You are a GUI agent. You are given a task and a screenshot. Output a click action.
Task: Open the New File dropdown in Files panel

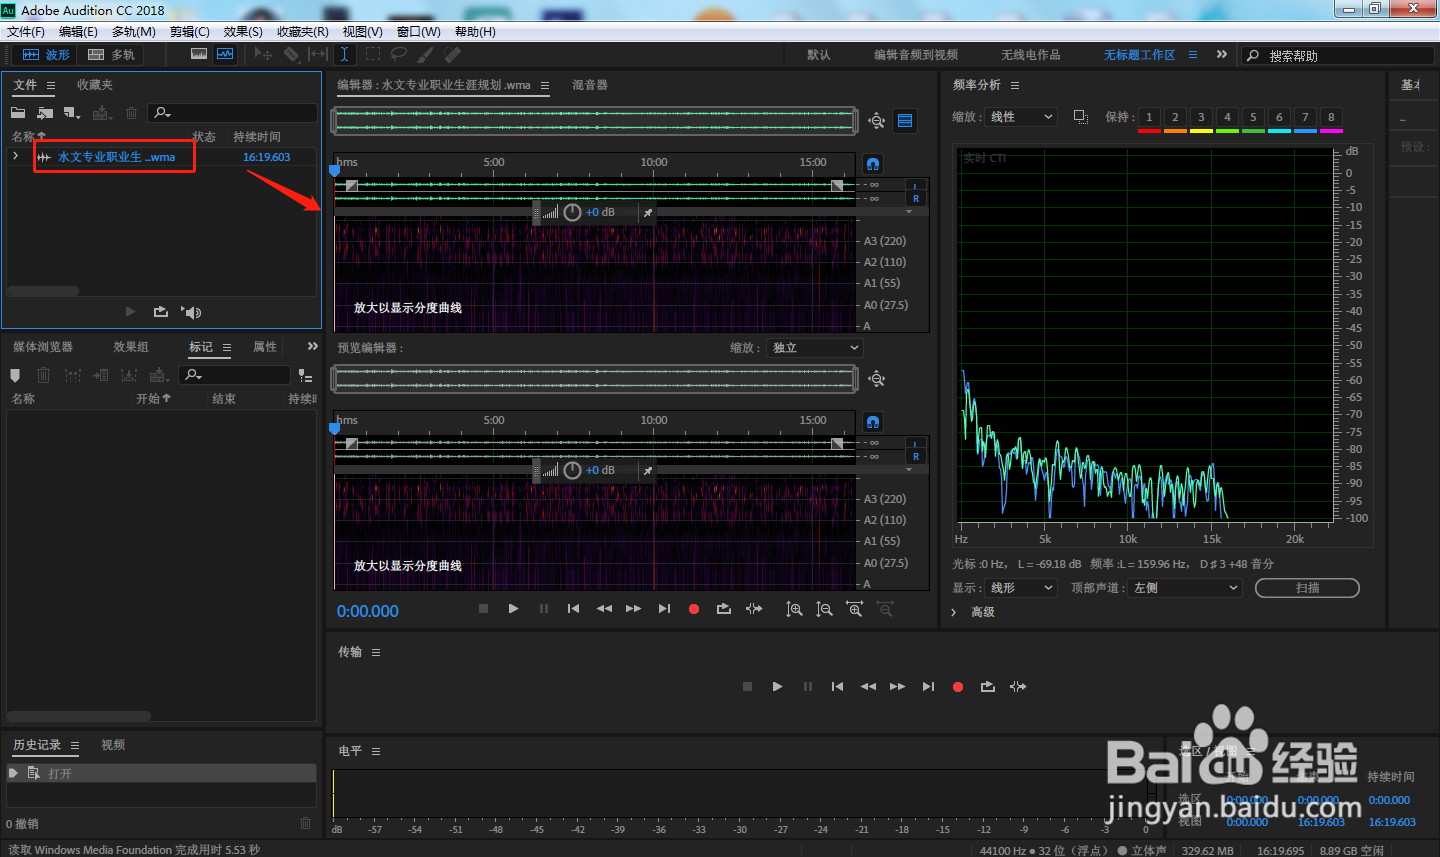pos(72,113)
